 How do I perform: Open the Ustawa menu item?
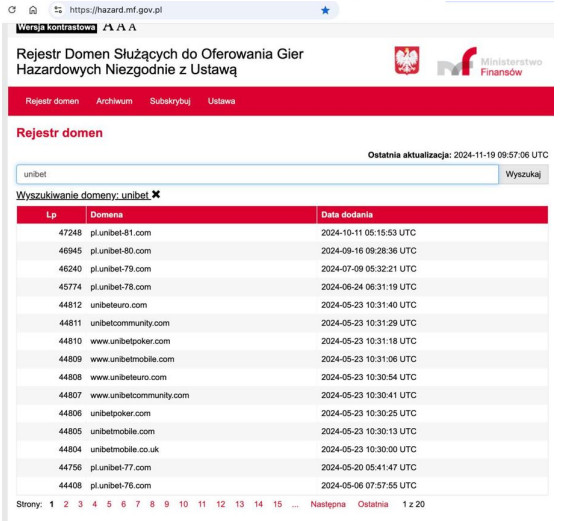222,101
